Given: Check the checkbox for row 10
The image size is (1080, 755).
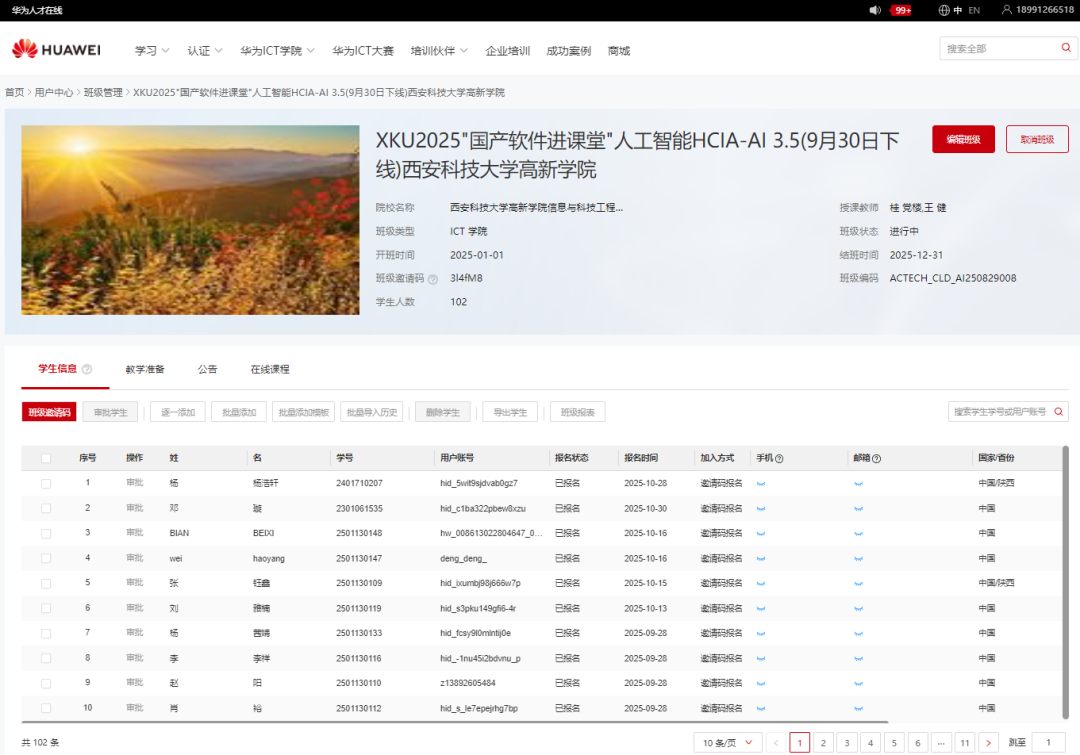Looking at the screenshot, I should [x=46, y=708].
